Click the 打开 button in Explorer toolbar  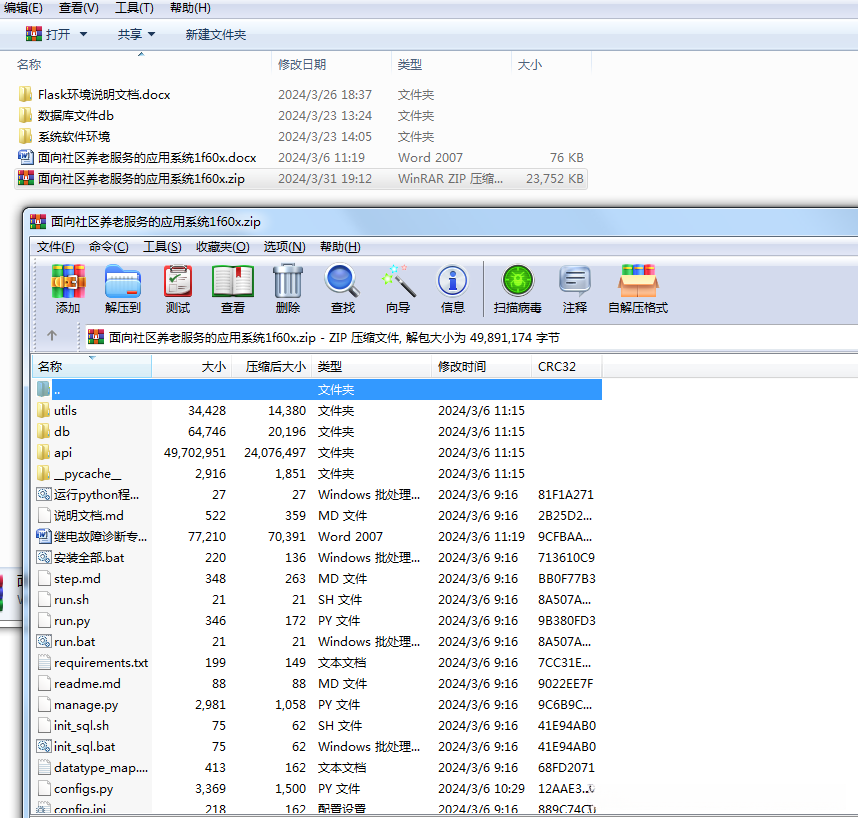tap(48, 34)
